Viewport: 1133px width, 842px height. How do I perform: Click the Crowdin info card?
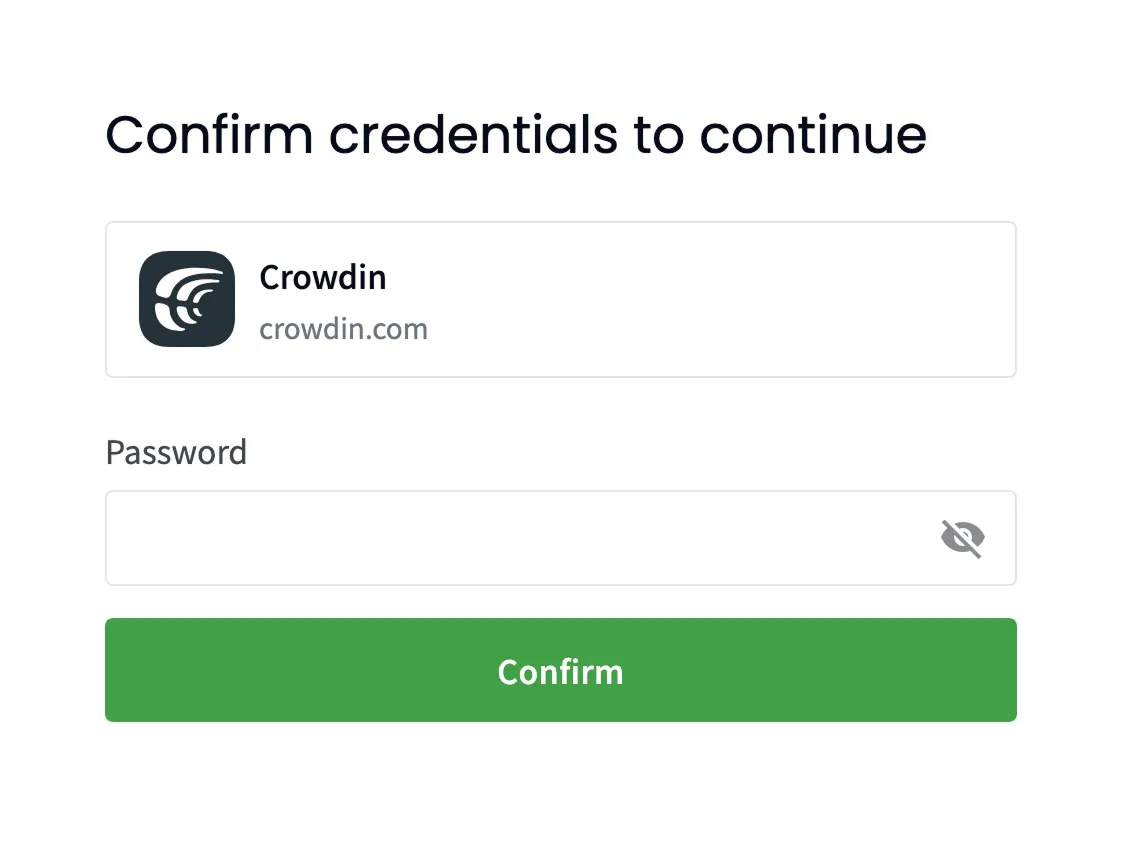(560, 299)
